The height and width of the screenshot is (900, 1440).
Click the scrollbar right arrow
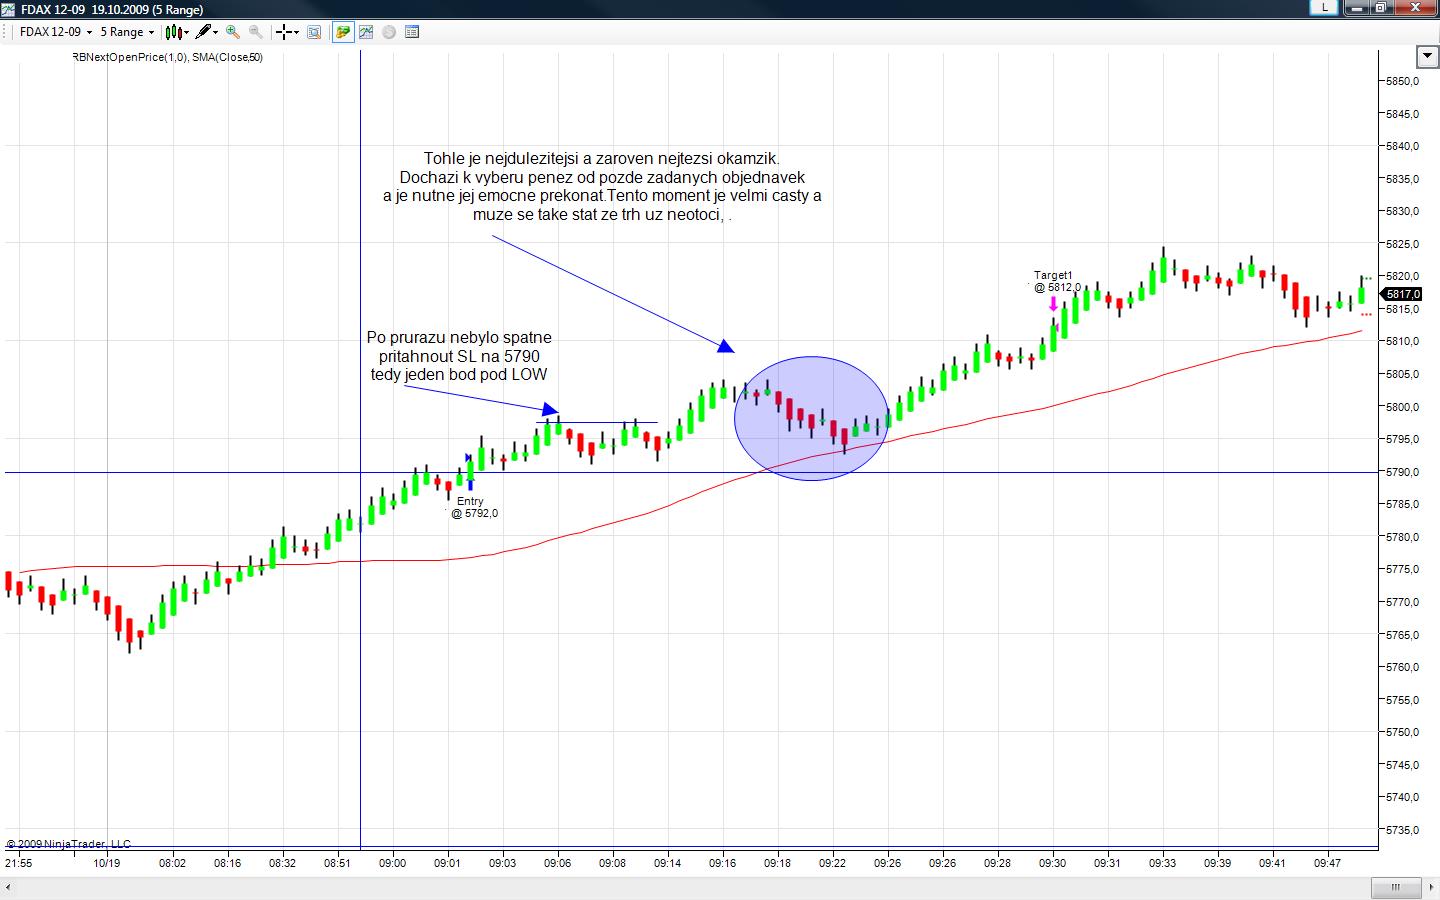coord(1430,887)
